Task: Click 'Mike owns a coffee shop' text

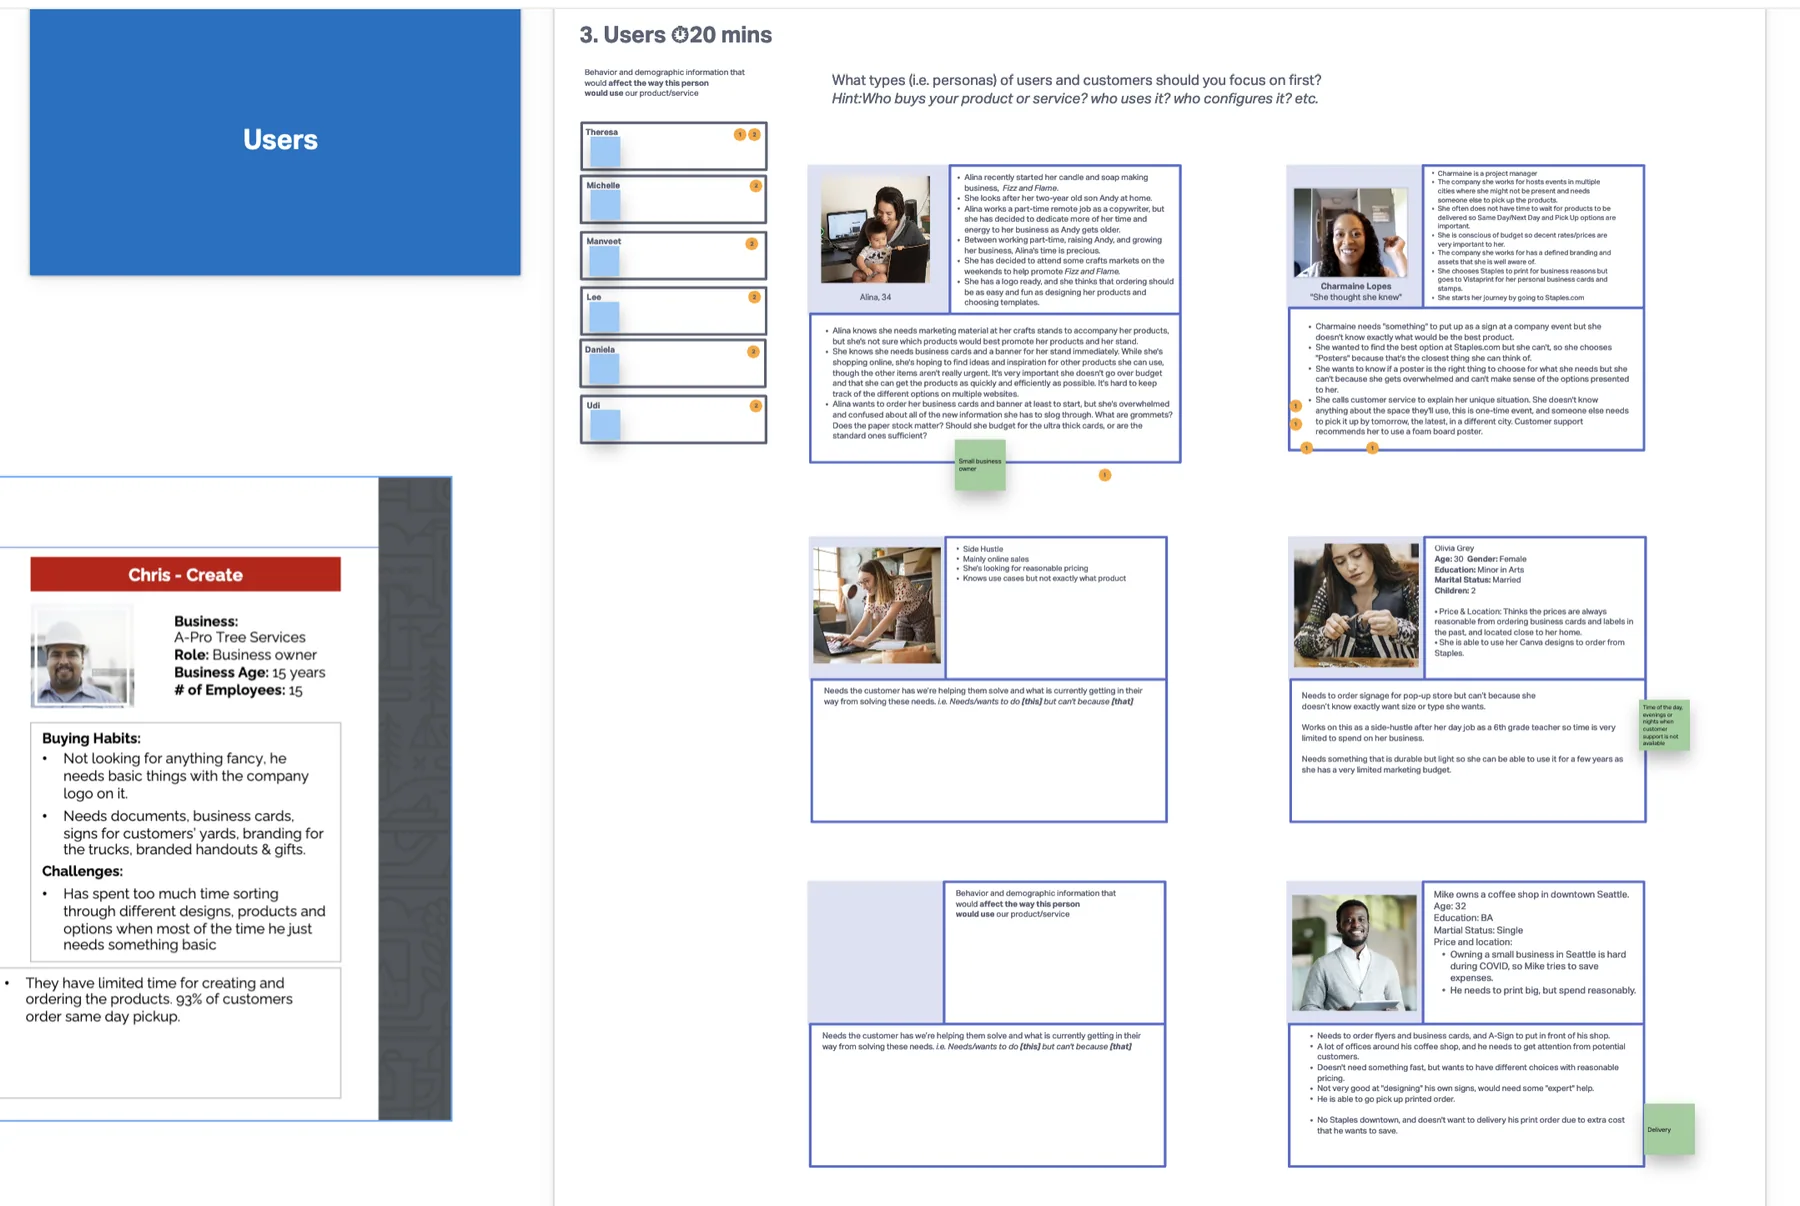Action: coord(1531,894)
